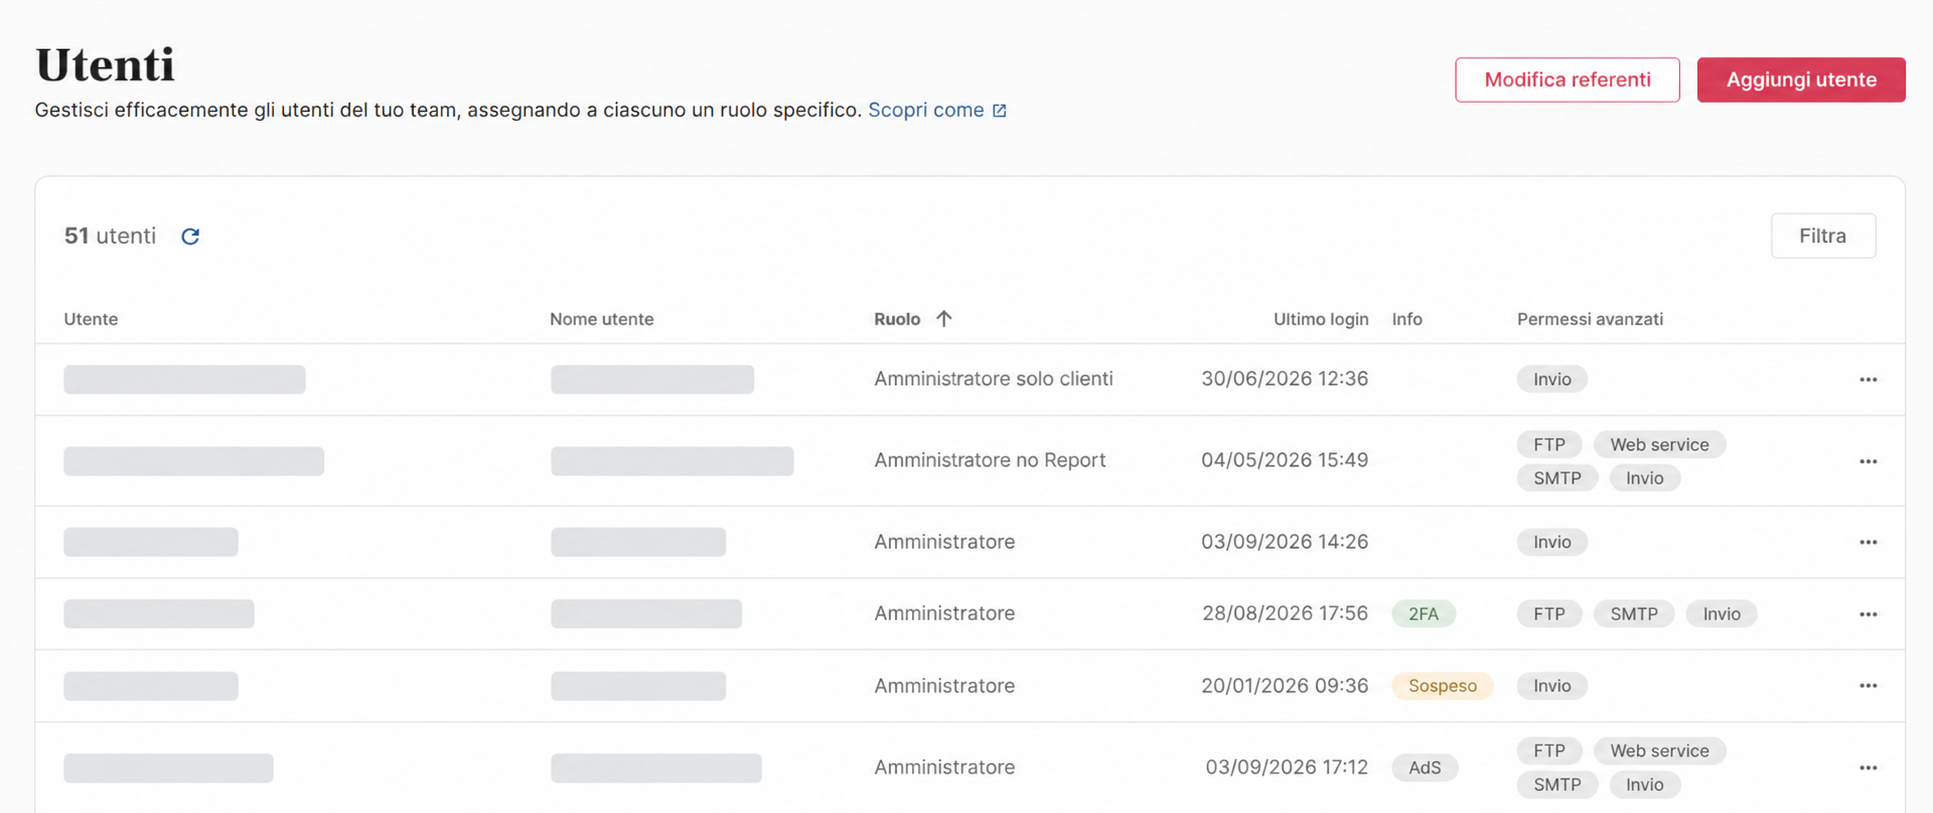Select the Amministratore solo clienti role text
1933x813 pixels.
(993, 379)
